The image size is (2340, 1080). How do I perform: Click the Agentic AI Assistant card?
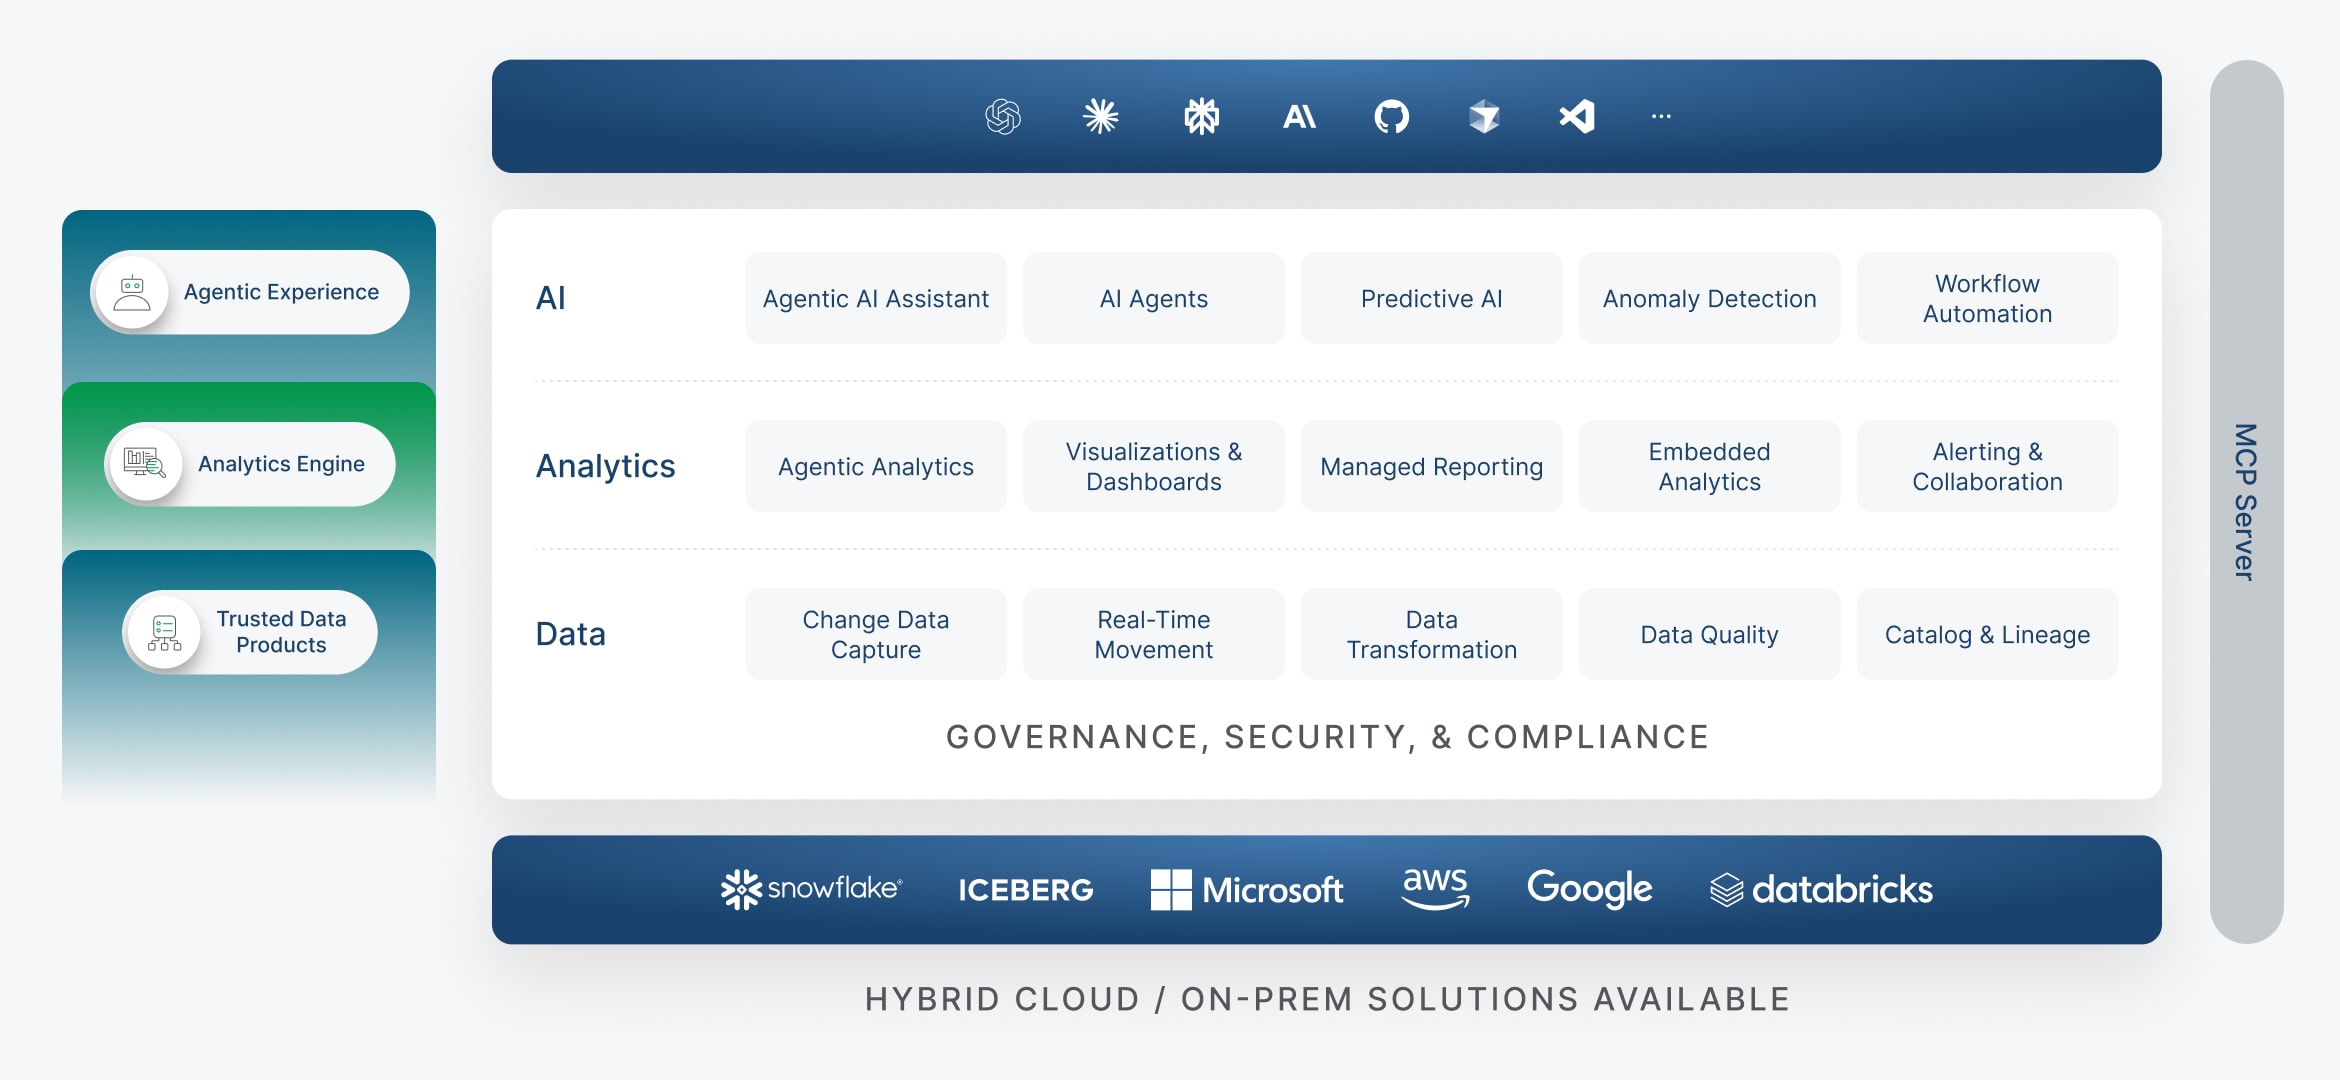875,297
